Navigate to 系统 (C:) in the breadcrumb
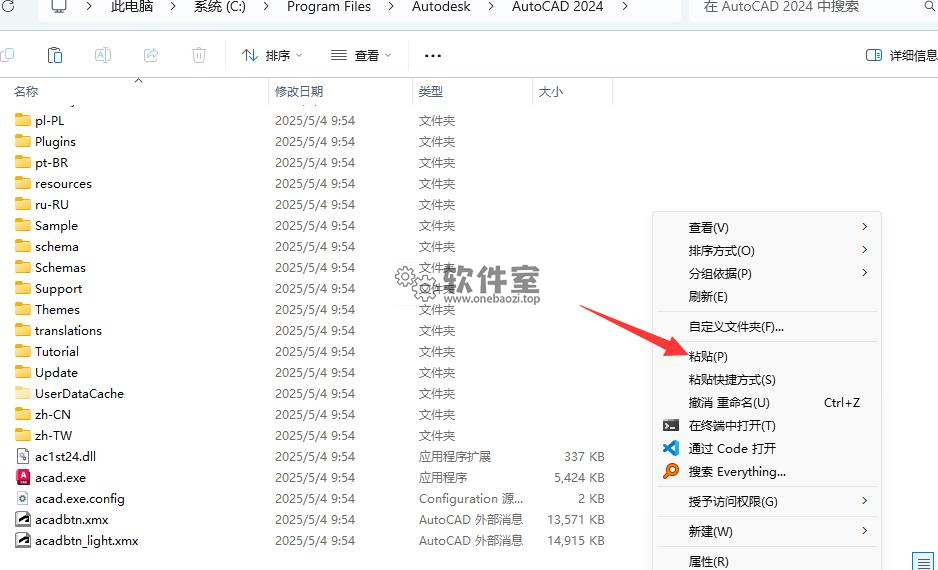The width and height of the screenshot is (938, 570). coord(220,7)
